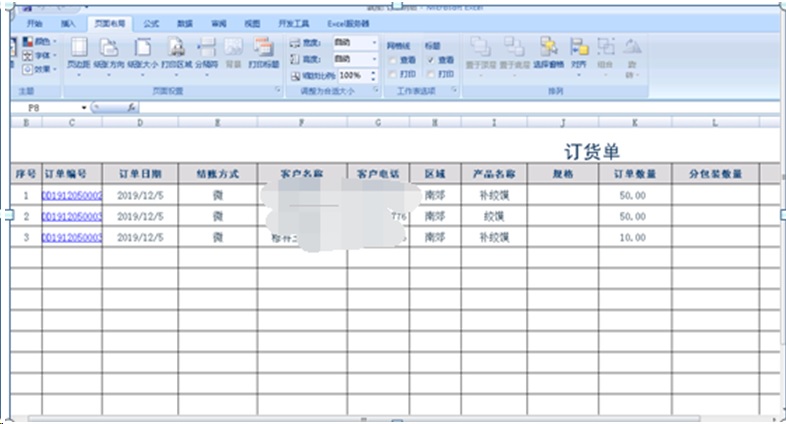Screen dimensions: 786x424
Task: Expand the 宽度 (Width) dropdown
Action: click(375, 44)
